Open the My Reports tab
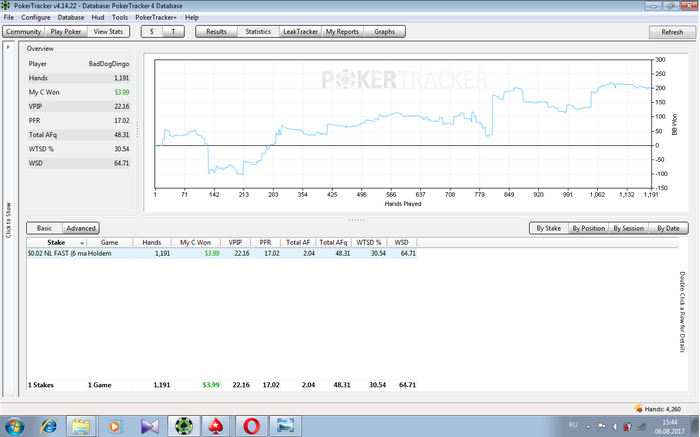Viewport: 700px width, 437px height. coord(342,32)
